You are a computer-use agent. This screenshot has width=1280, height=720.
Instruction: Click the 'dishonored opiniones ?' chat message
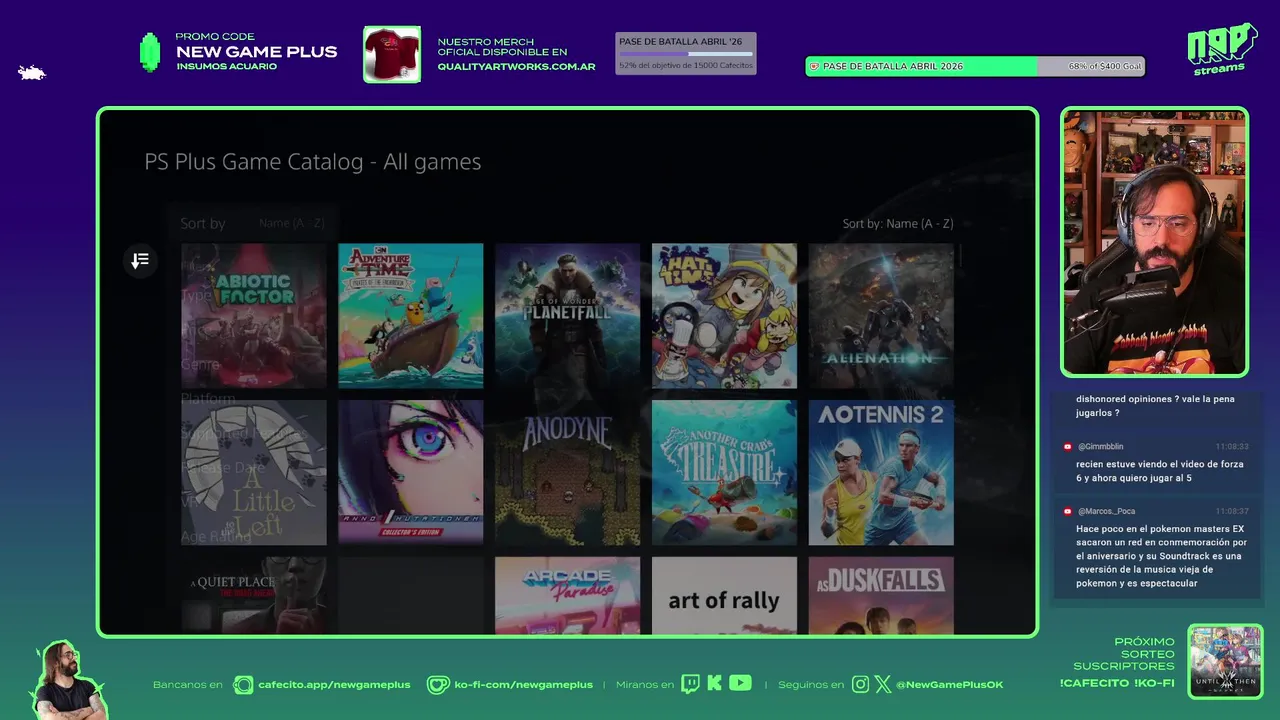[1155, 406]
